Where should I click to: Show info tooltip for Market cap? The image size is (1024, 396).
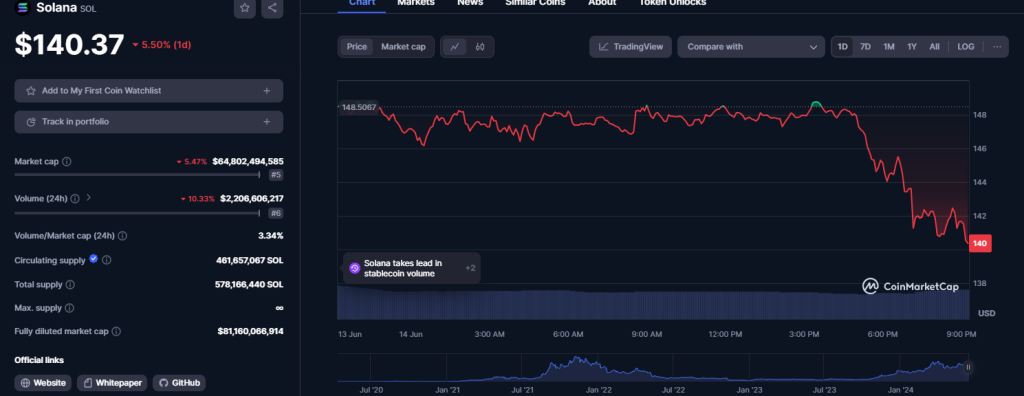click(67, 161)
